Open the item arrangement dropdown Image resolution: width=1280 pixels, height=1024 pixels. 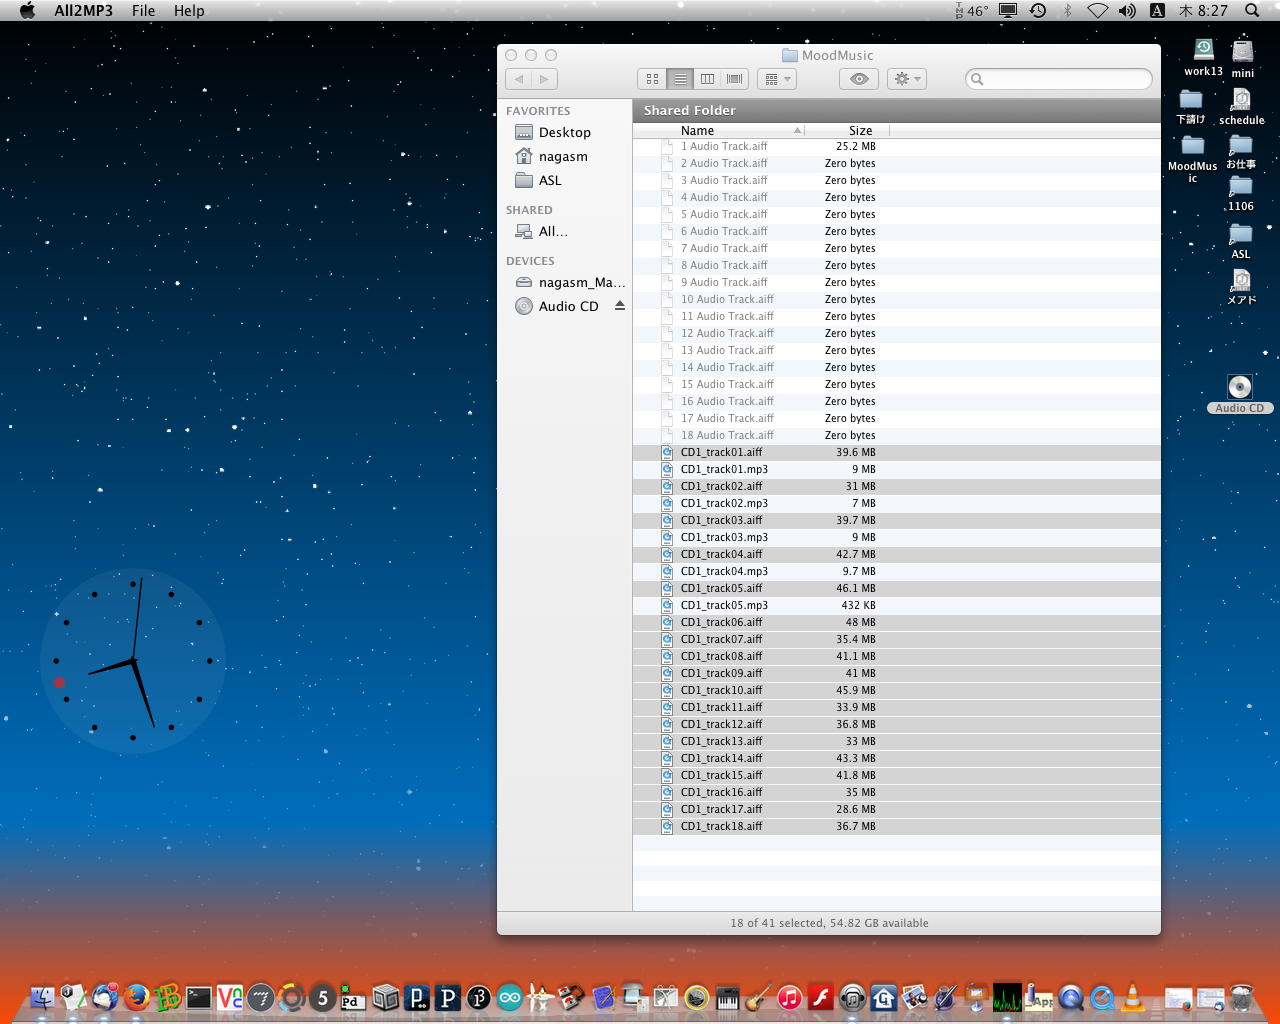pyautogui.click(x=777, y=79)
